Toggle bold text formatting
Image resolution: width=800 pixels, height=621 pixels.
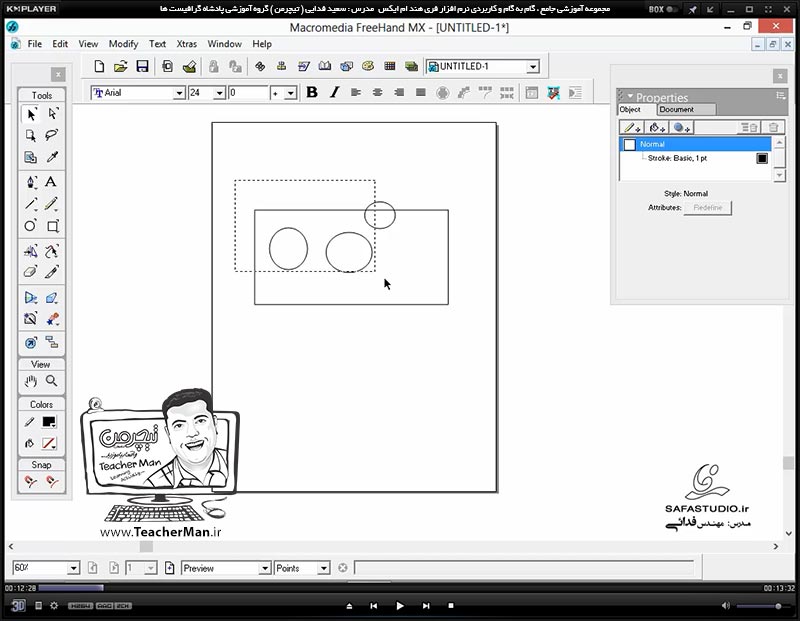312,92
